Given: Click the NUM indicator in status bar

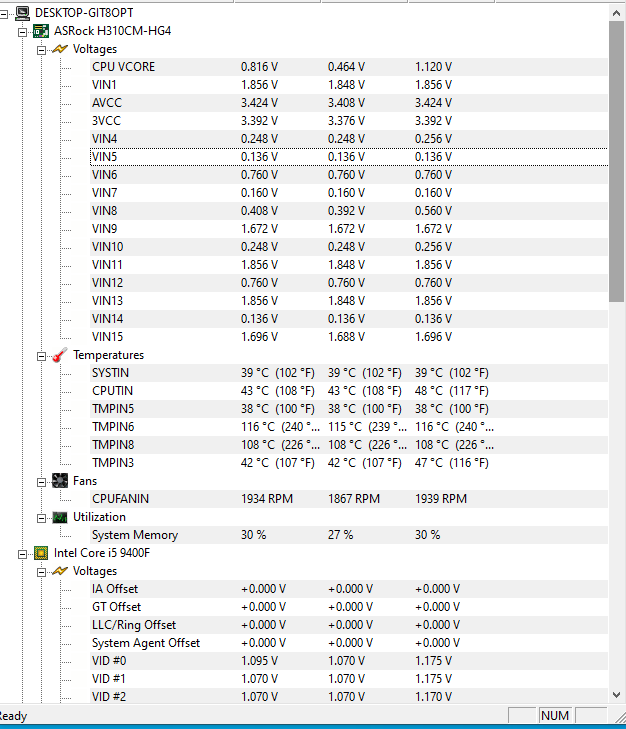Looking at the screenshot, I should point(555,716).
